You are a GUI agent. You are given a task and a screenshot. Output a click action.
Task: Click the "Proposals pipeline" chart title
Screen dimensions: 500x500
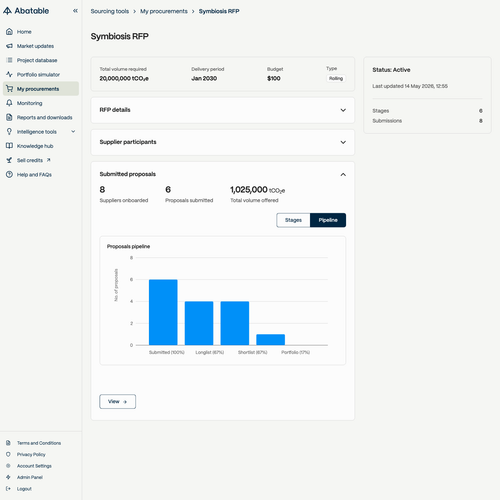pyautogui.click(x=128, y=246)
